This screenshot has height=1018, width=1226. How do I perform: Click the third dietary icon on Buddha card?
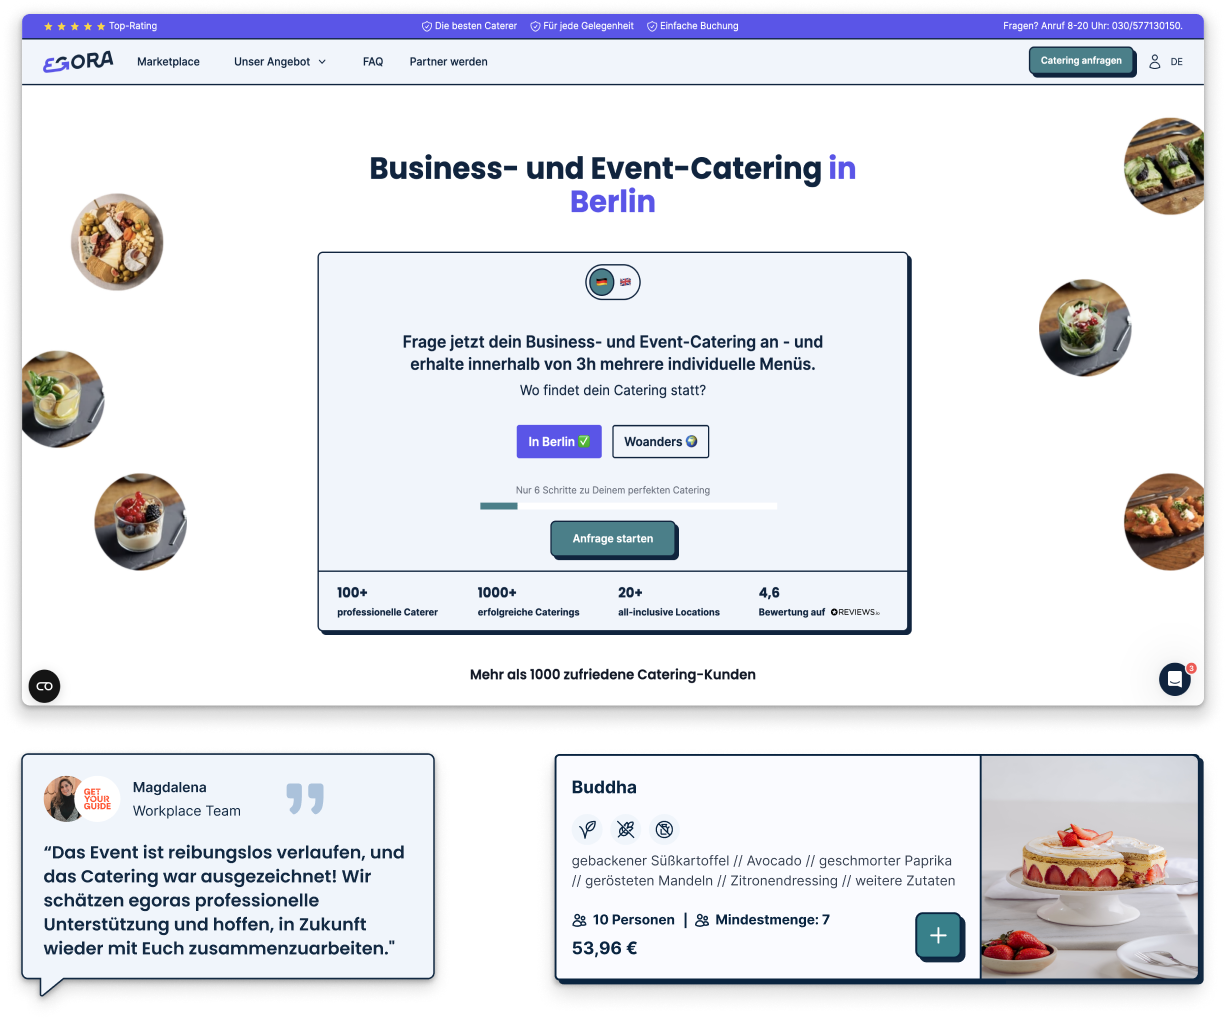[664, 829]
